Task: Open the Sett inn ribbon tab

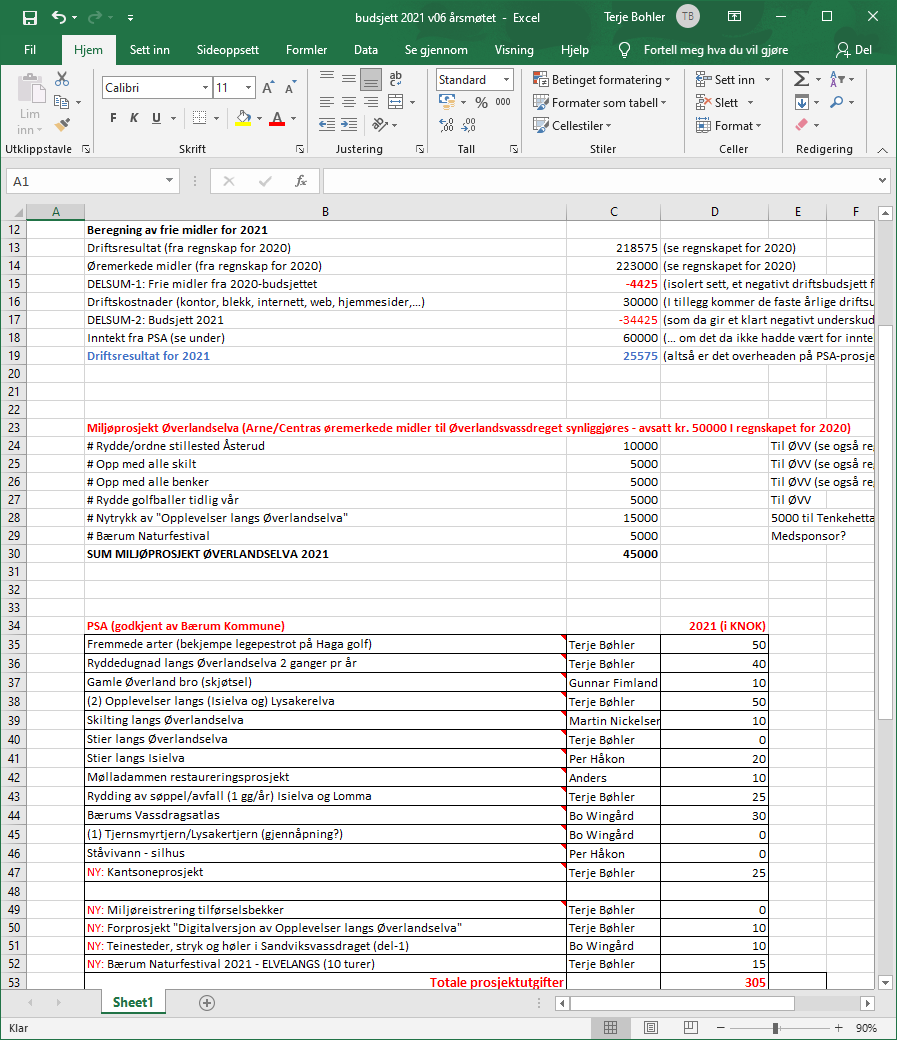Action: pos(150,50)
